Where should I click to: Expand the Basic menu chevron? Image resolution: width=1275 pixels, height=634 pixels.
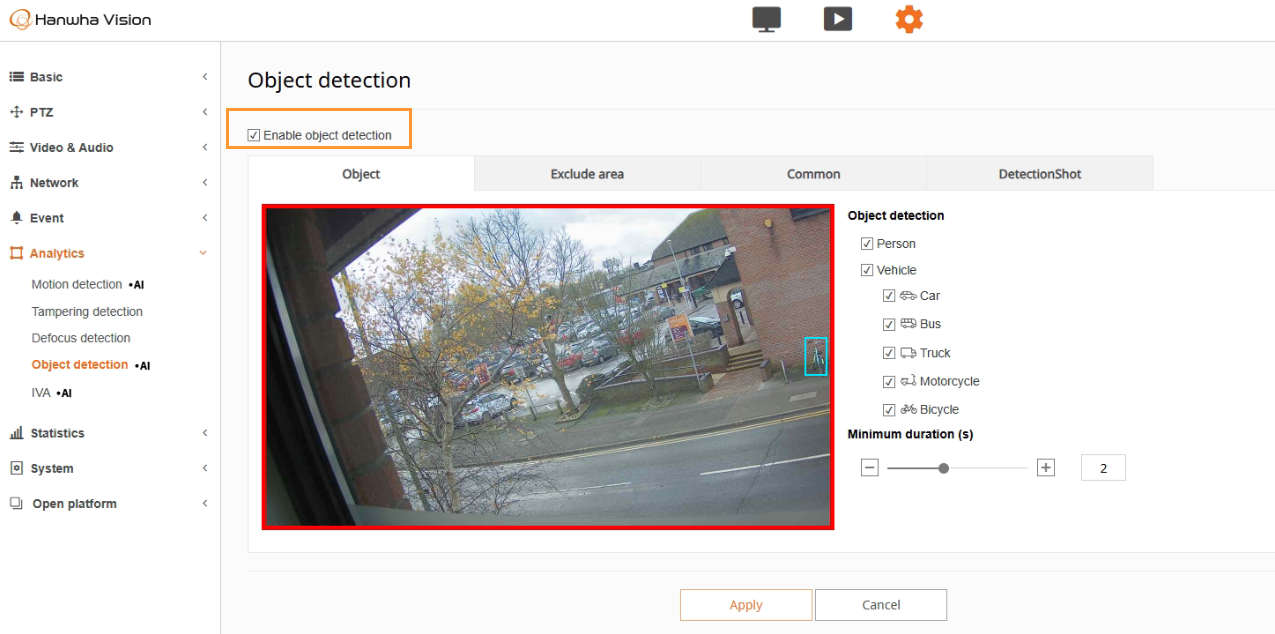tap(204, 77)
